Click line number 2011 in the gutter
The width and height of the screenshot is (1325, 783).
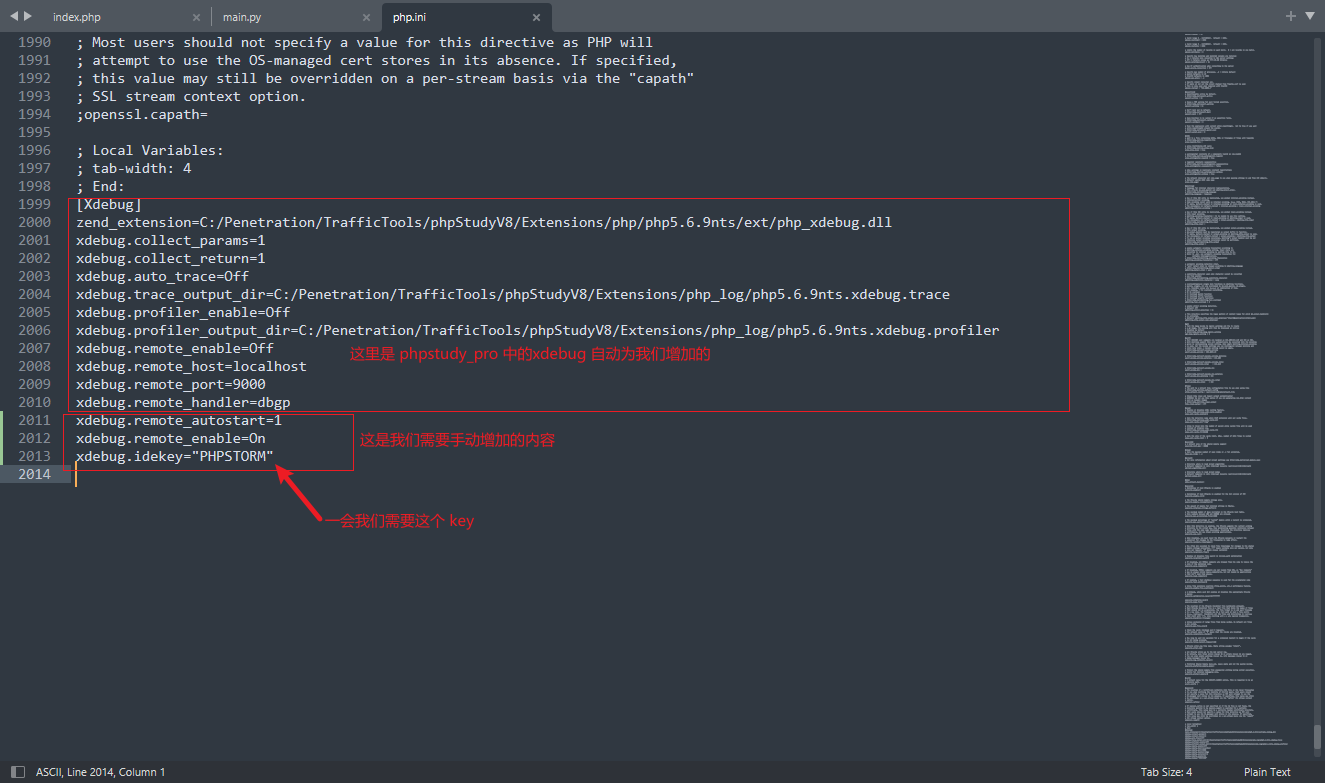click(x=34, y=421)
